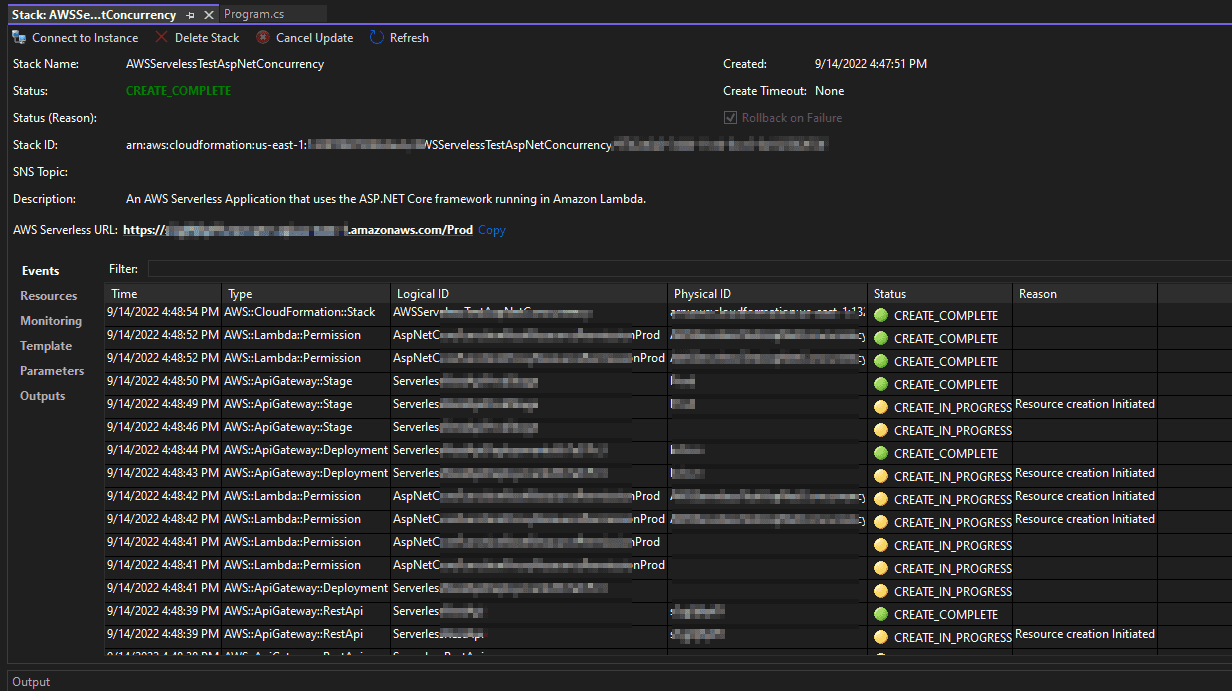Copy the AWS Serverless URL
Screen dimensions: 1232x691
(491, 230)
